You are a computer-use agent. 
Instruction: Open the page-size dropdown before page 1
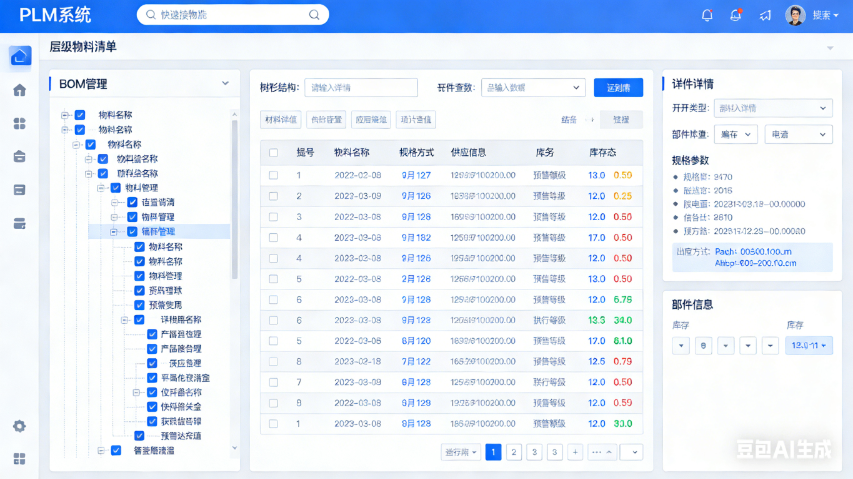pos(461,452)
